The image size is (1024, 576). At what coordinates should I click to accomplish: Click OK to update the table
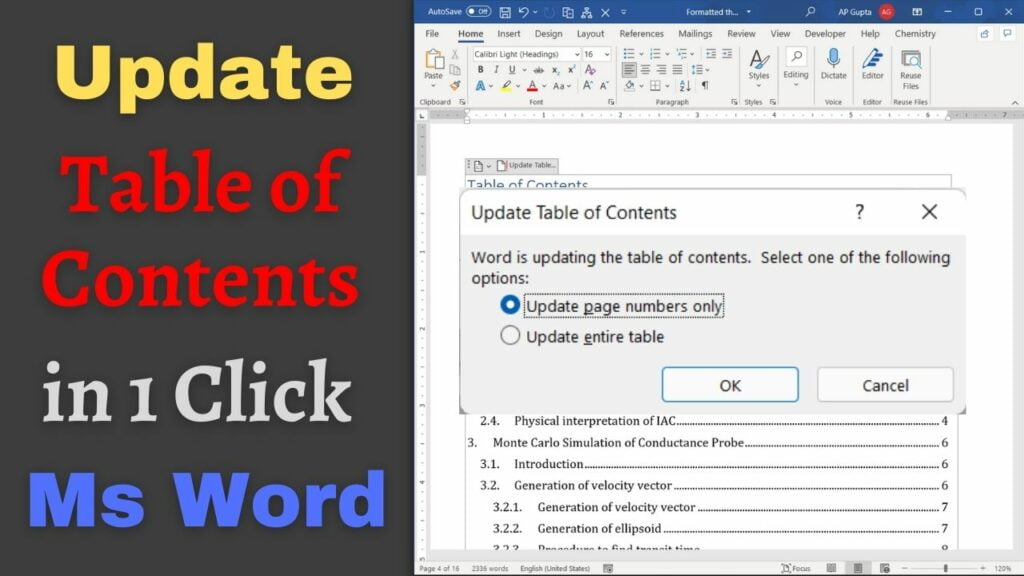tap(729, 385)
